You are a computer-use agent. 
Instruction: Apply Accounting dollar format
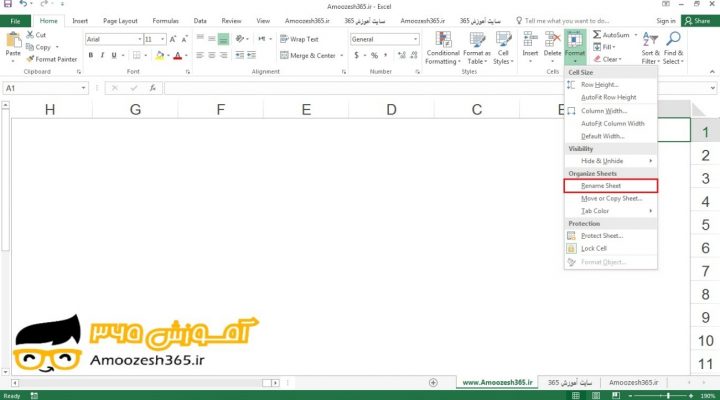click(x=356, y=56)
